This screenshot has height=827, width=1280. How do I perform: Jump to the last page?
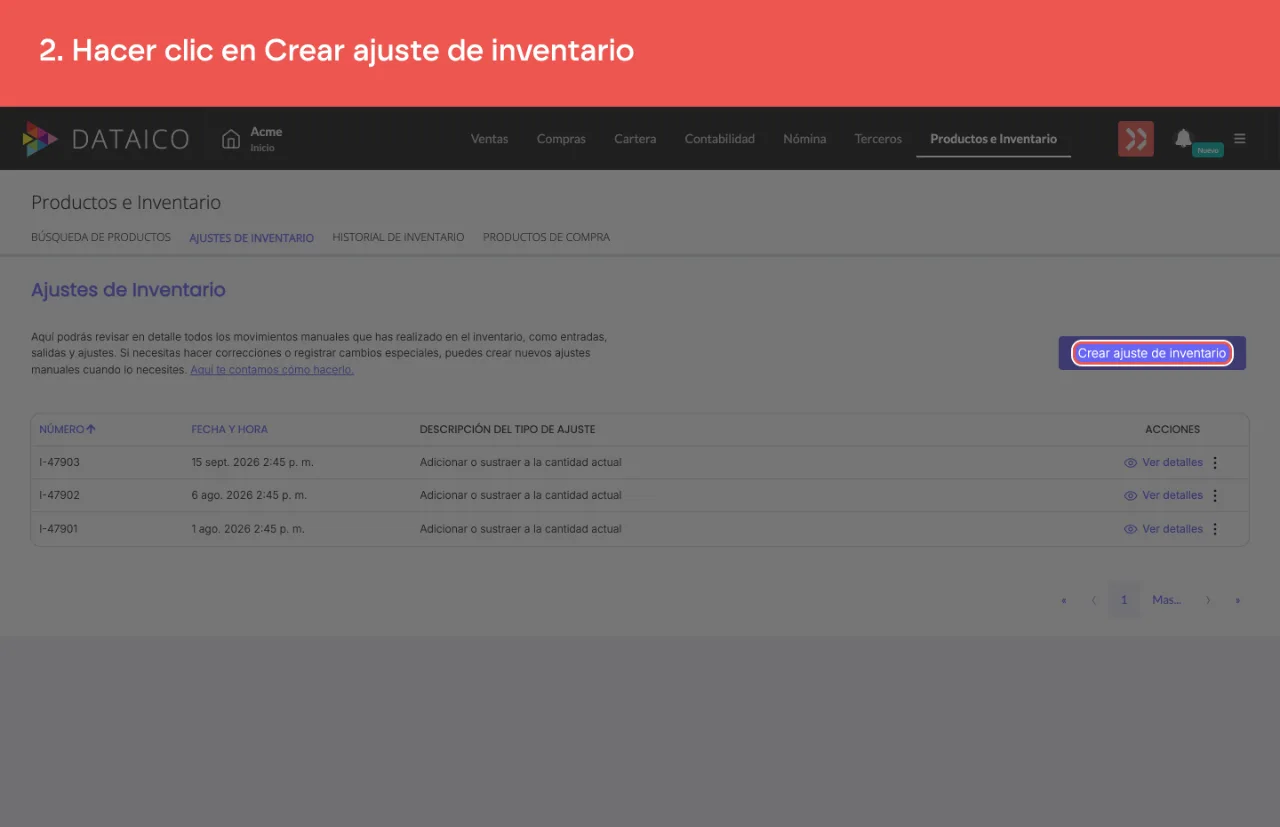click(x=1238, y=600)
